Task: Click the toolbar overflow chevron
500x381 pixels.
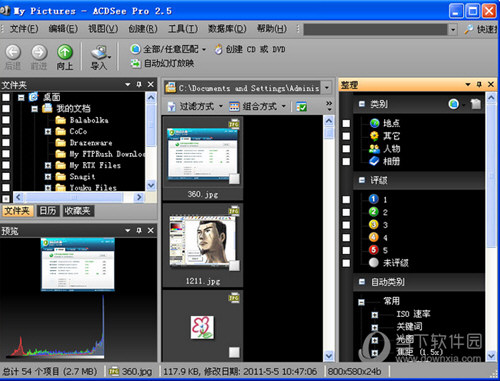Action: coord(329,106)
